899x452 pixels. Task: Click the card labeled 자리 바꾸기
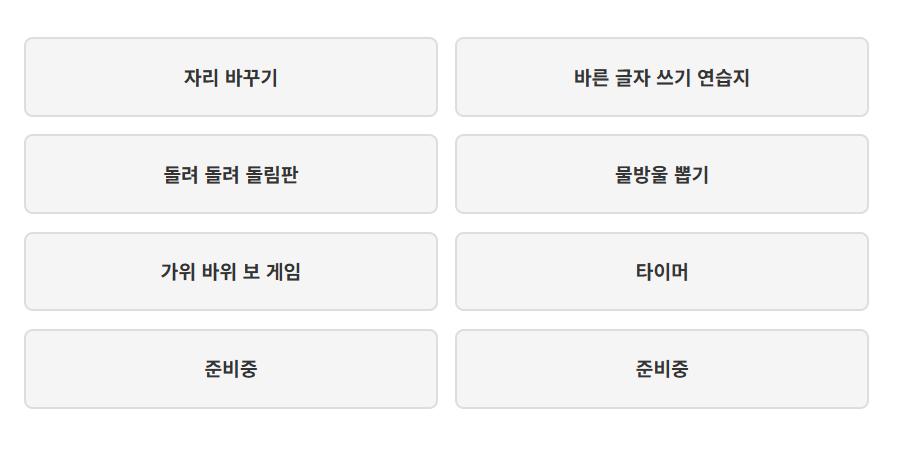[230, 77]
